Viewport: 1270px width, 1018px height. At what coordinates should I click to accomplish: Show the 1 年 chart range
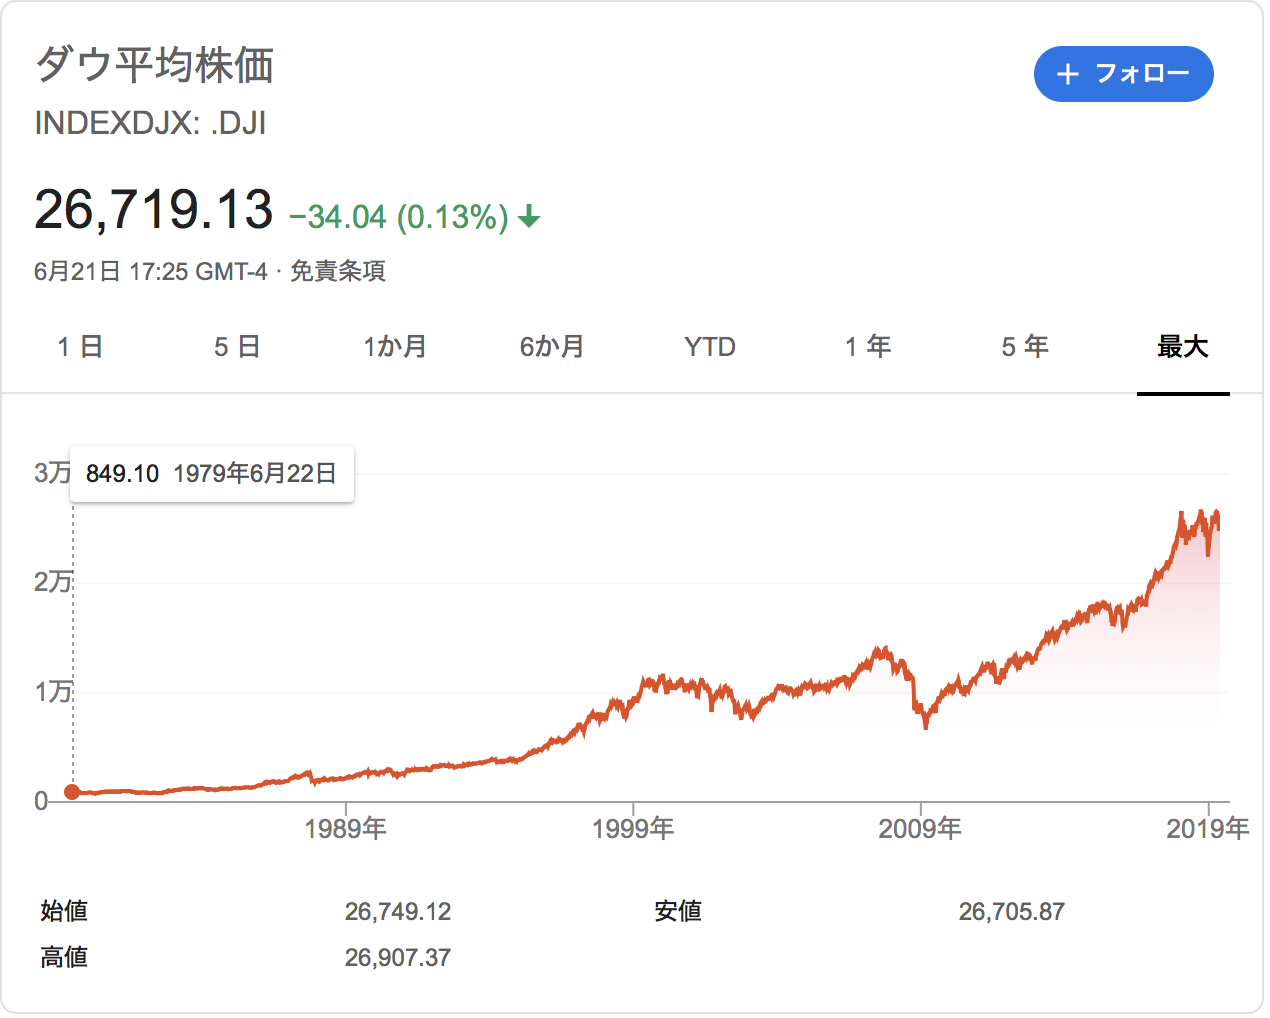[x=867, y=347]
